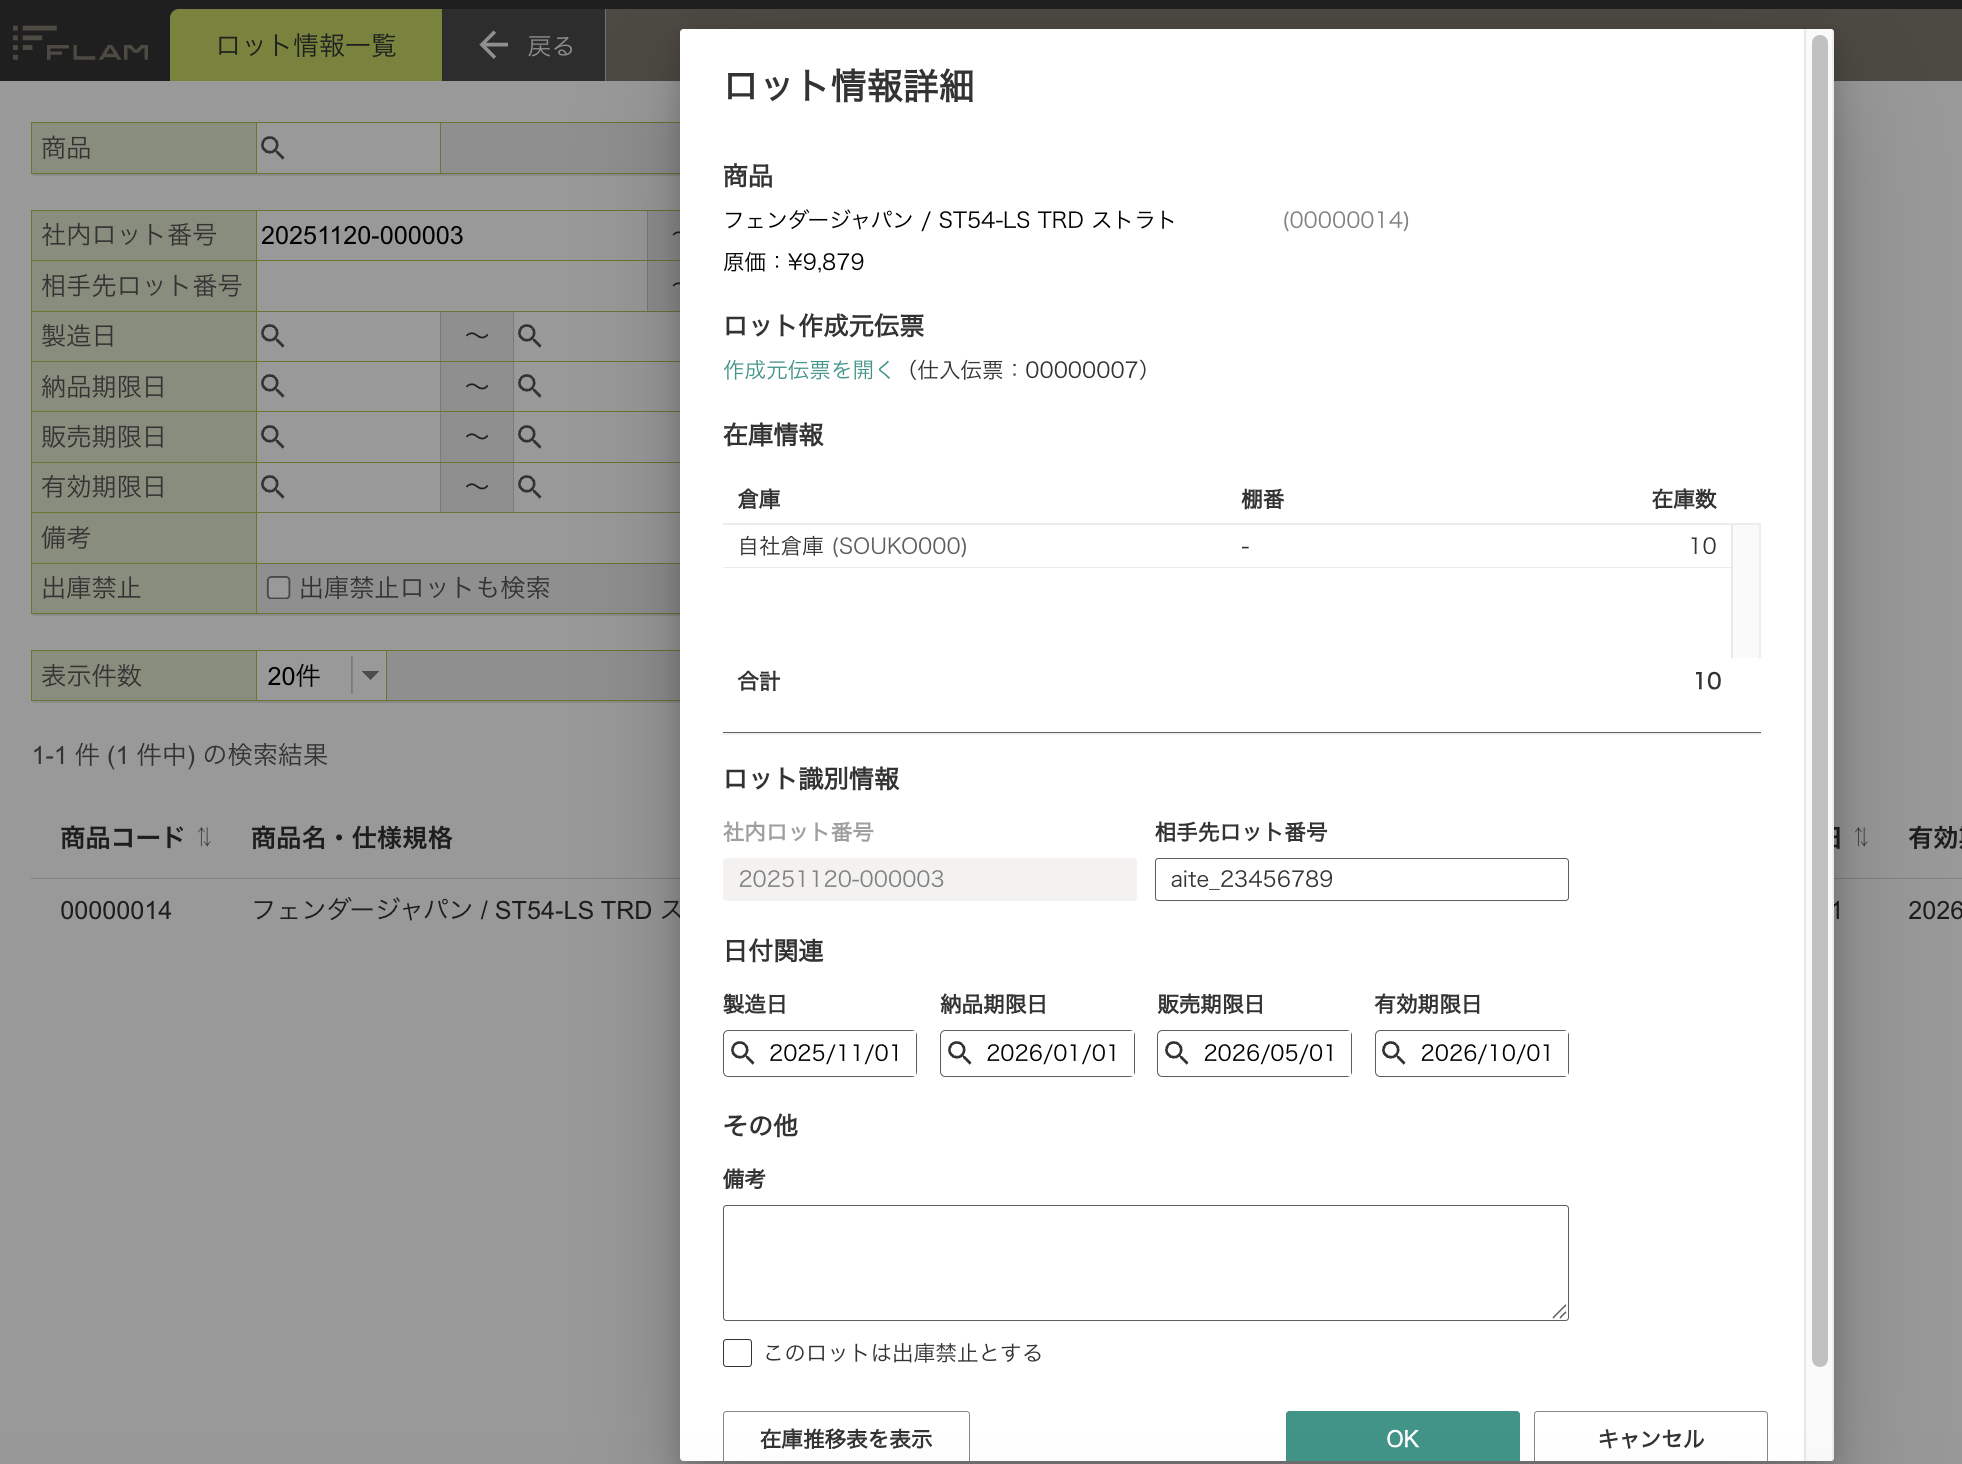Sort by 商品コード column arrows

[x=204, y=837]
